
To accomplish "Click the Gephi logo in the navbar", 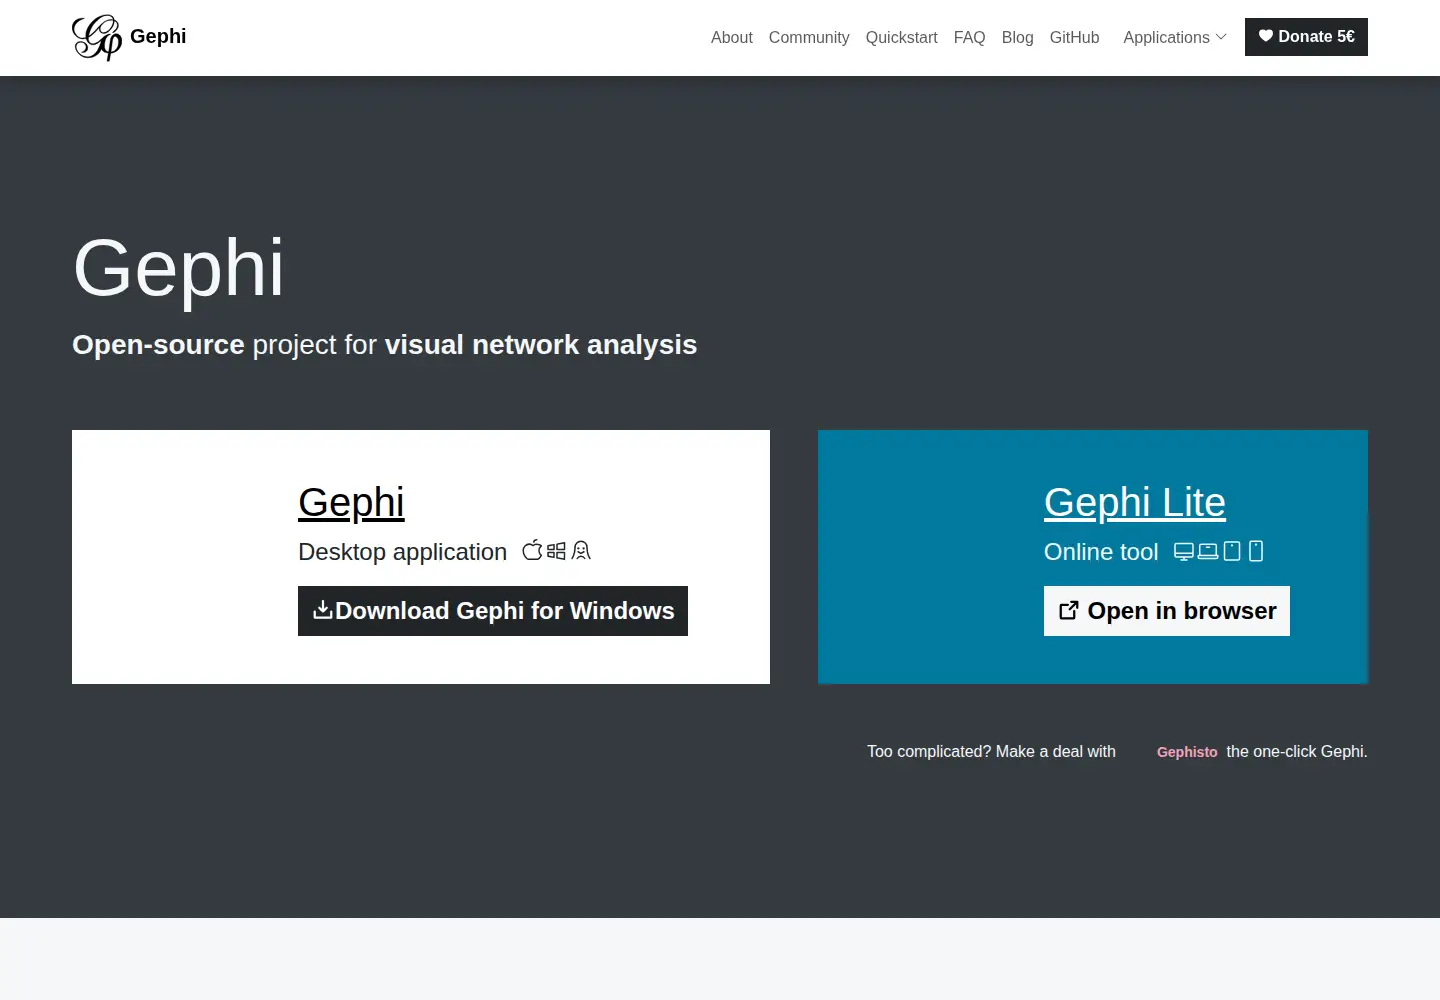I will [97, 38].
